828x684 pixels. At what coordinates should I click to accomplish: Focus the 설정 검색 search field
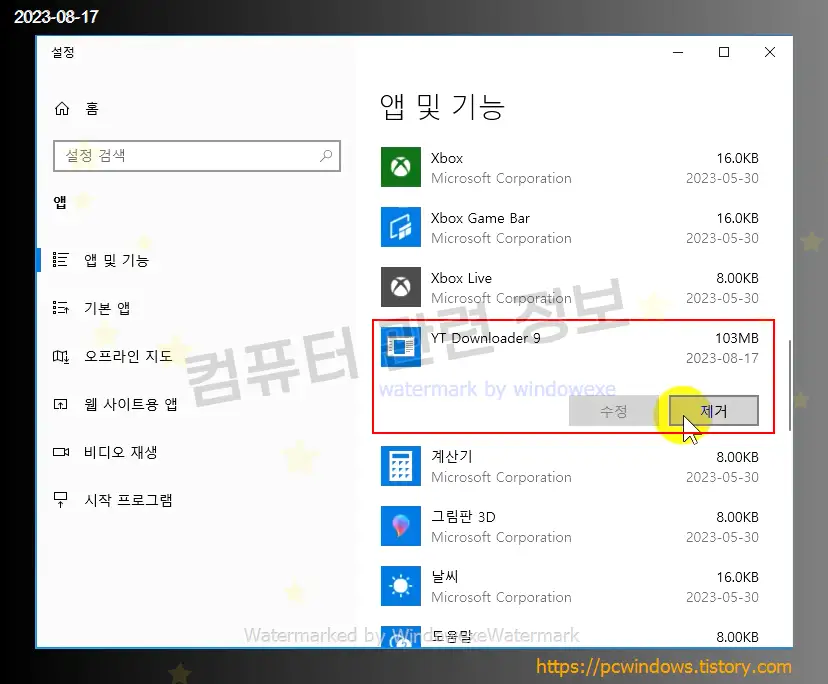(196, 156)
